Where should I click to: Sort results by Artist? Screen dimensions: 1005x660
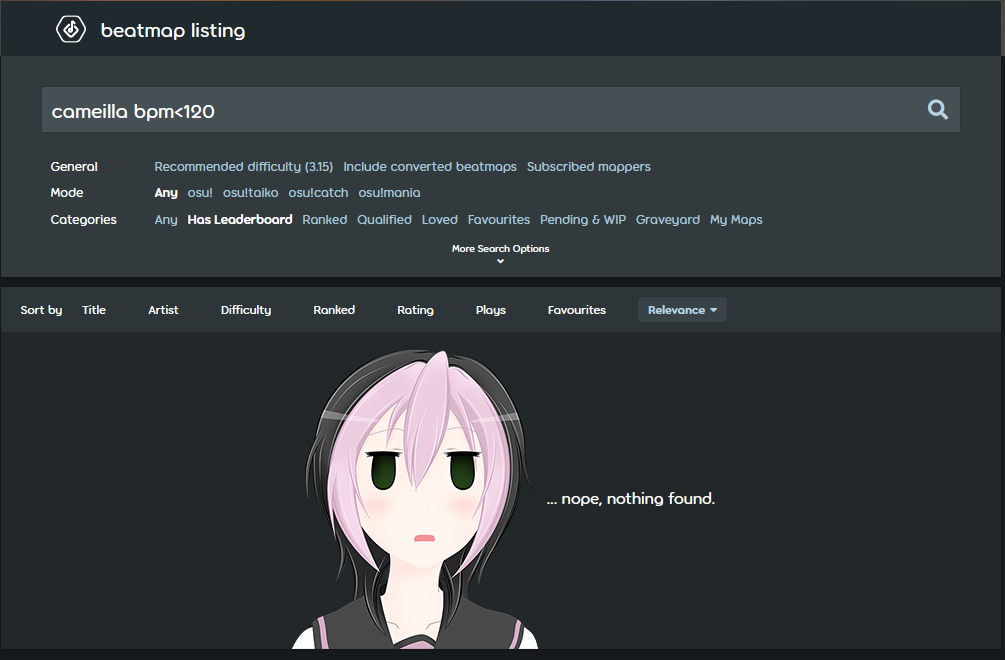tap(163, 310)
